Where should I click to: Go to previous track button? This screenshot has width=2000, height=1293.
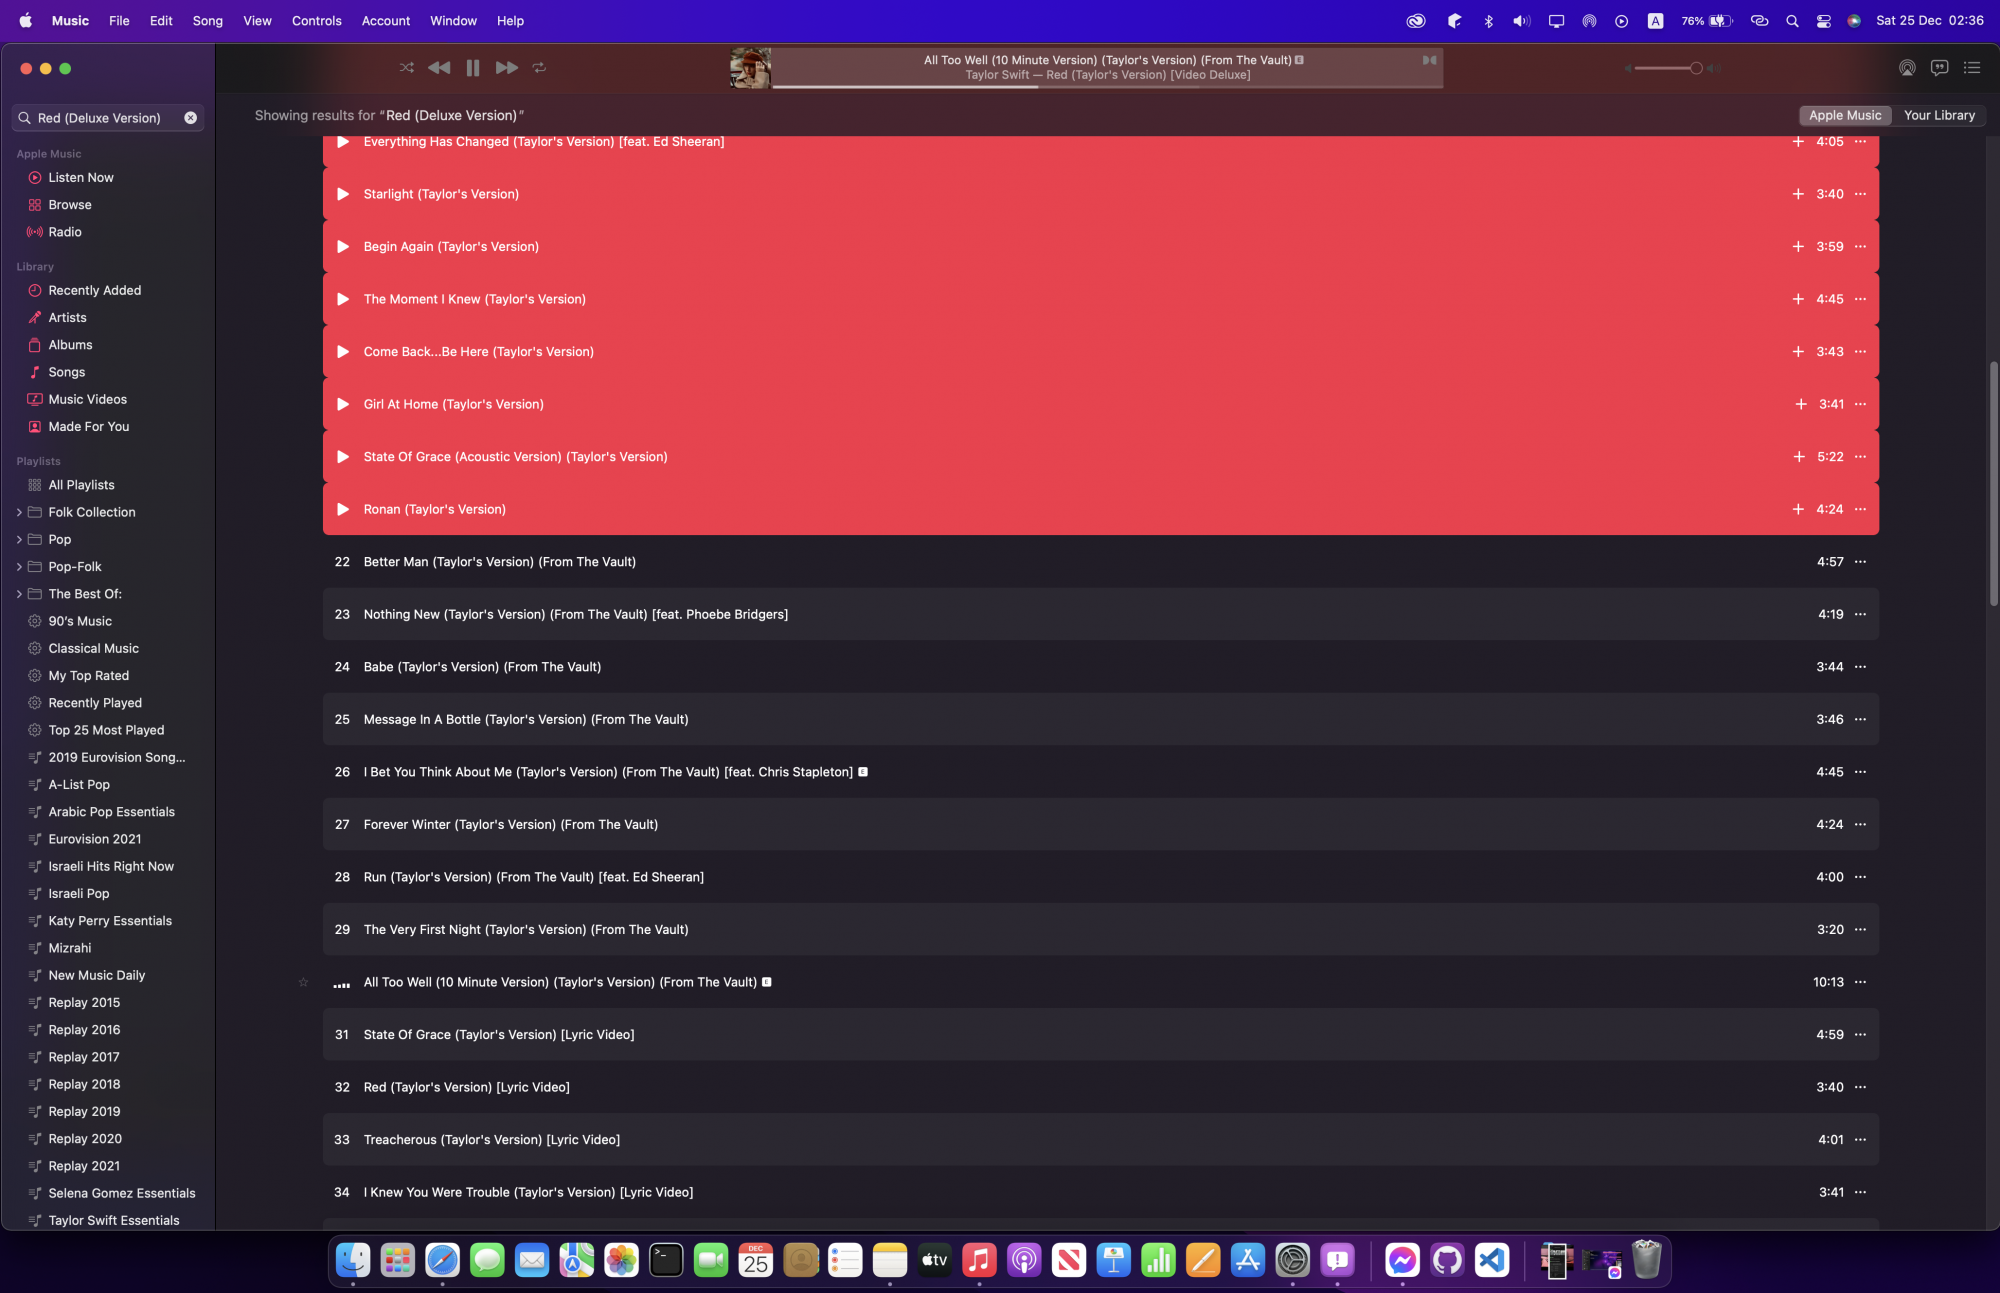[439, 68]
